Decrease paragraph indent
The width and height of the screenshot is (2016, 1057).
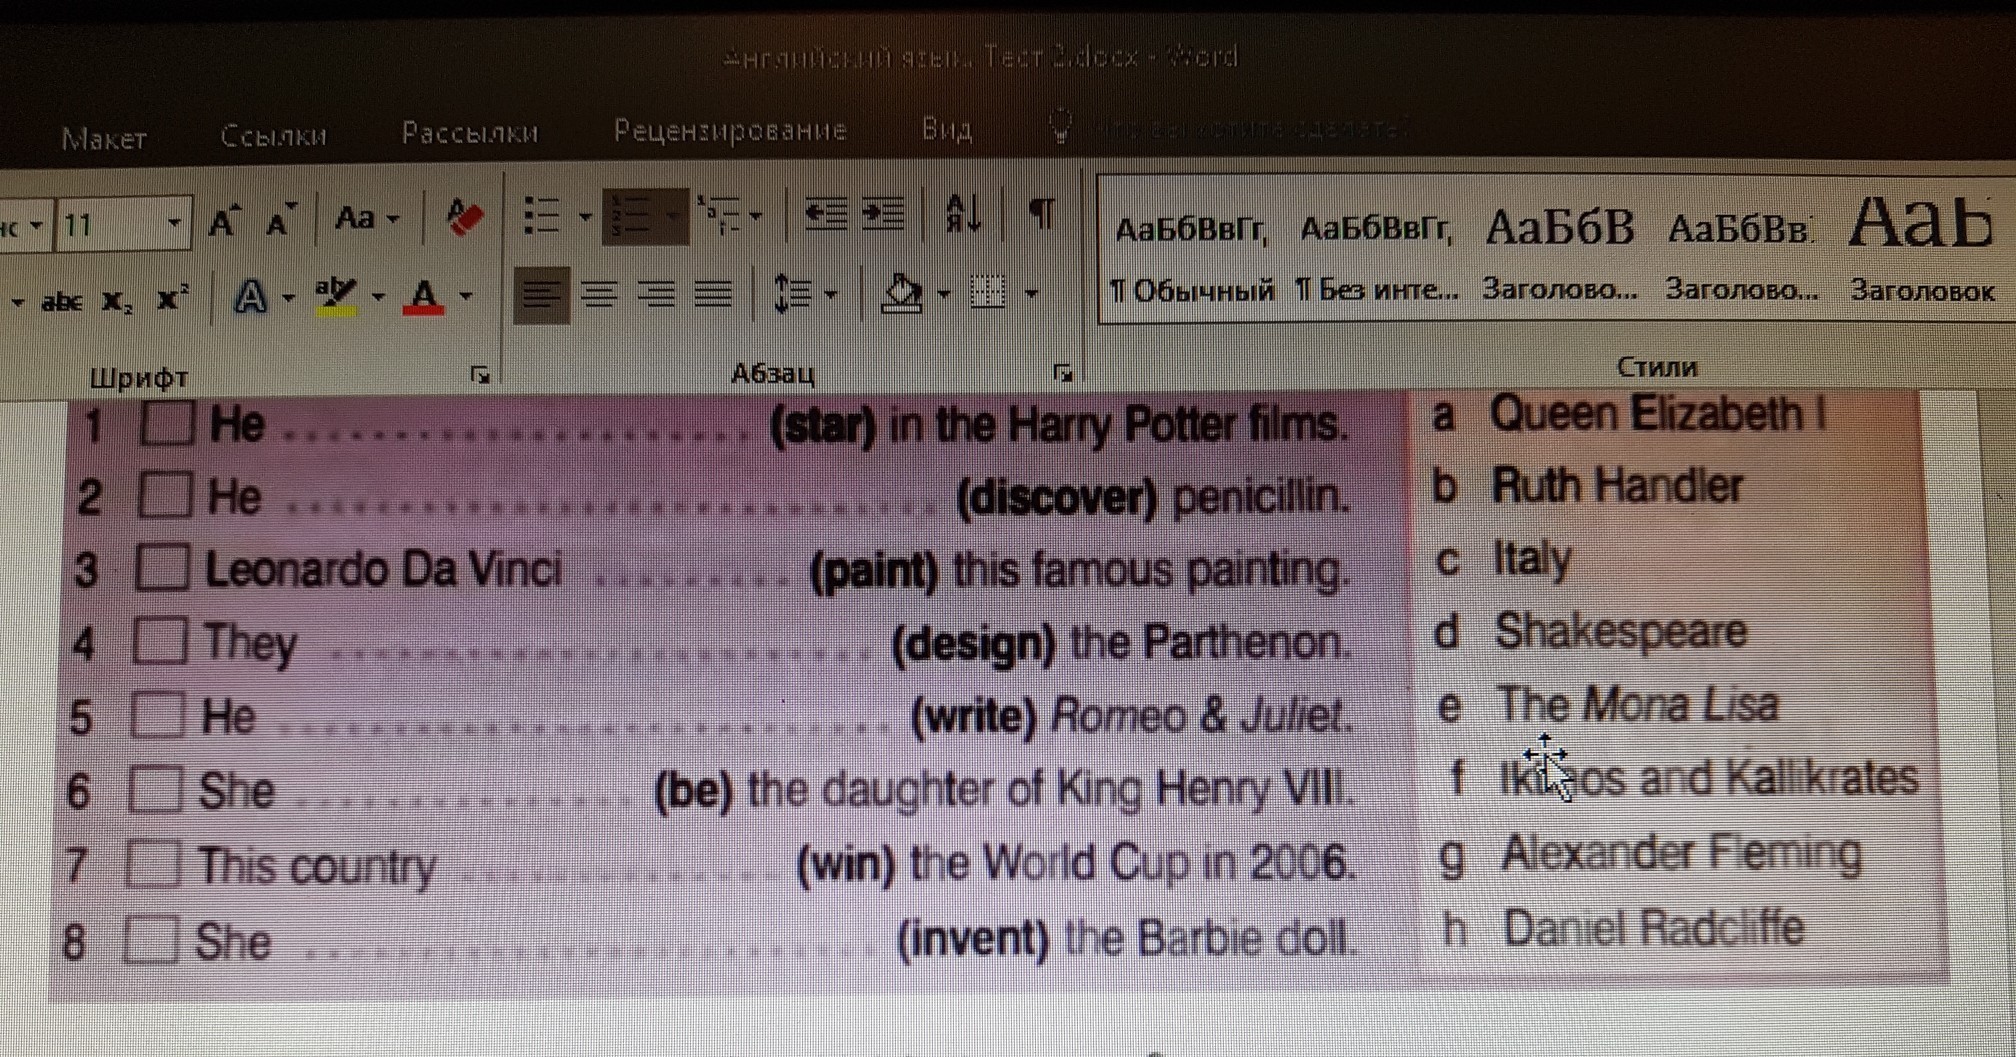(825, 214)
